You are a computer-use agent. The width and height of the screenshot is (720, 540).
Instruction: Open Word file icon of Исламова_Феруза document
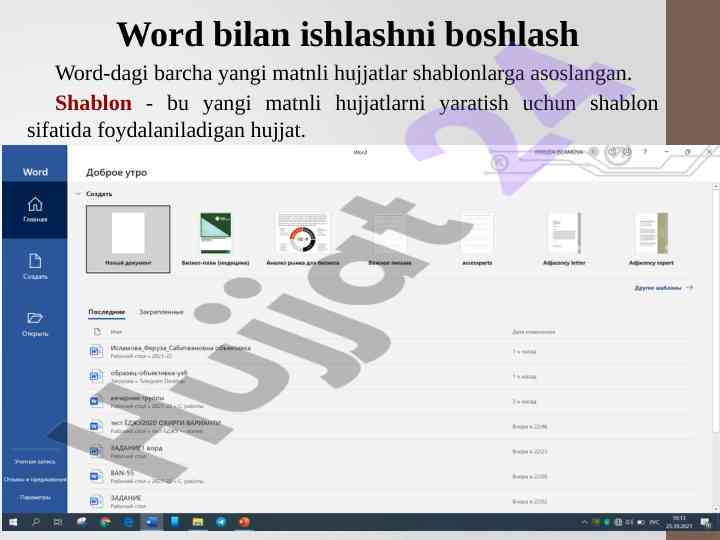coord(96,352)
